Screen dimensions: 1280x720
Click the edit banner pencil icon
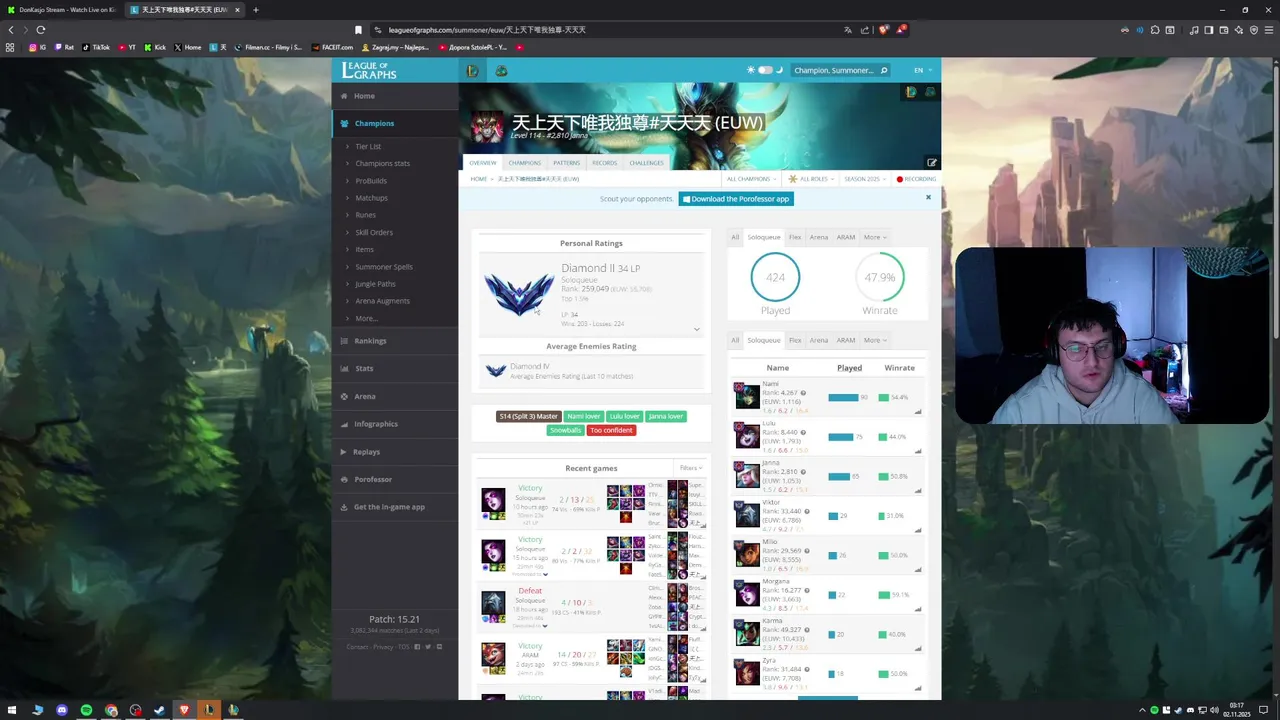point(931,162)
